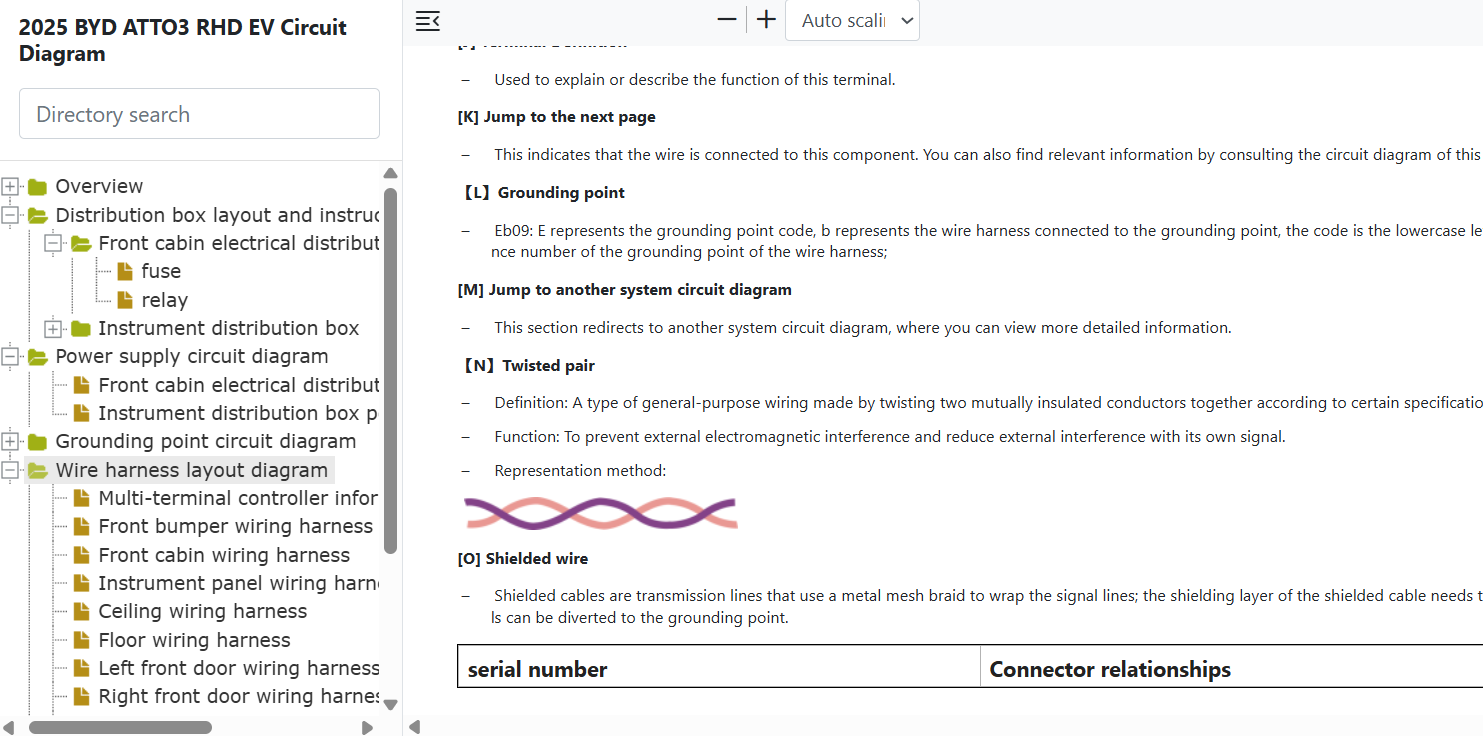Select the Power supply circuit diagram label
Viewport: 1483px width, 736px height.
(x=192, y=356)
